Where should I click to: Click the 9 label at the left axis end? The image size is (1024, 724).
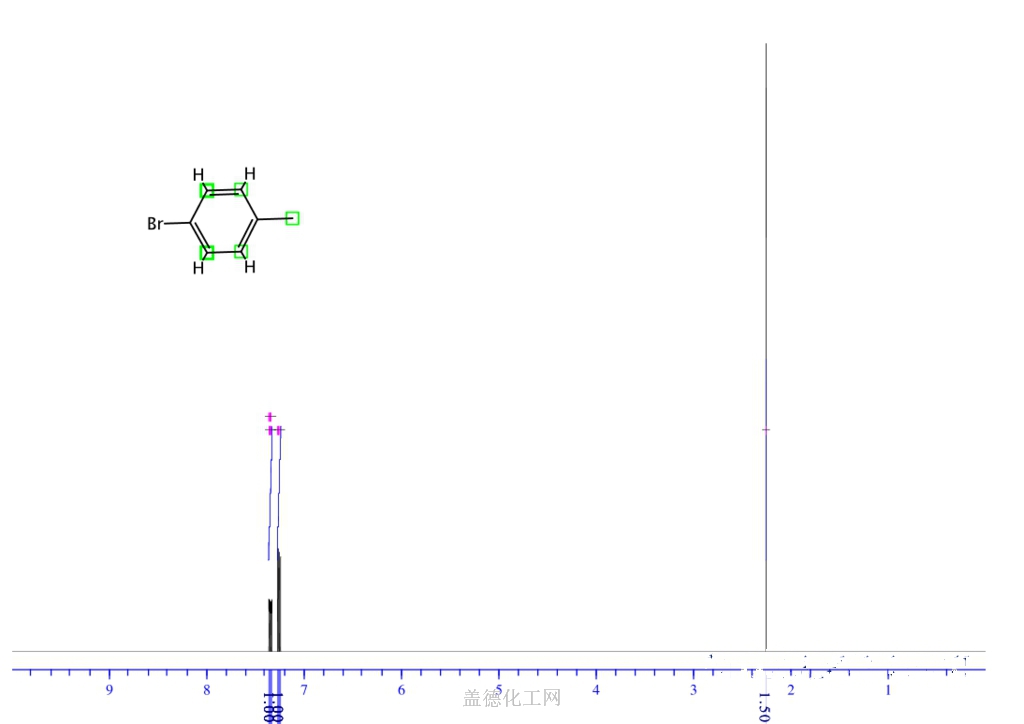click(x=110, y=690)
